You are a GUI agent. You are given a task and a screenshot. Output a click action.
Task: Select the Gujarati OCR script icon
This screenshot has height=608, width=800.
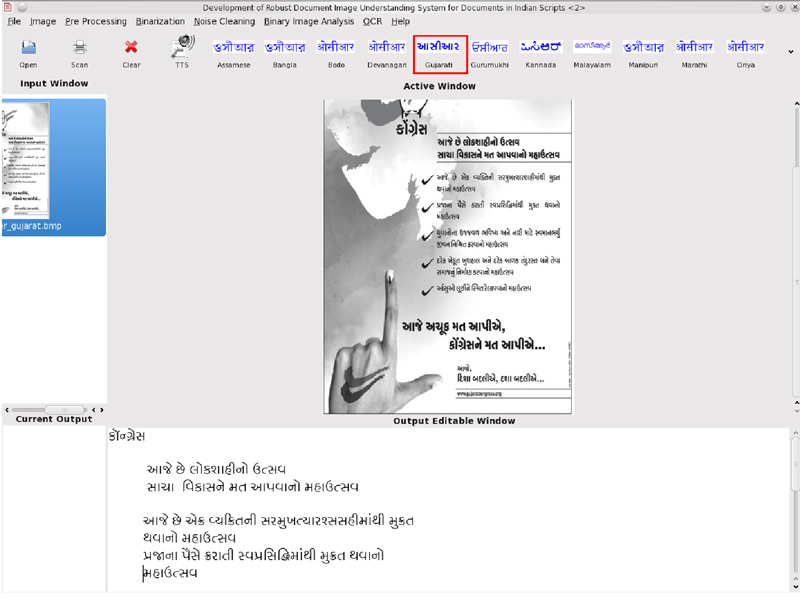(x=439, y=51)
